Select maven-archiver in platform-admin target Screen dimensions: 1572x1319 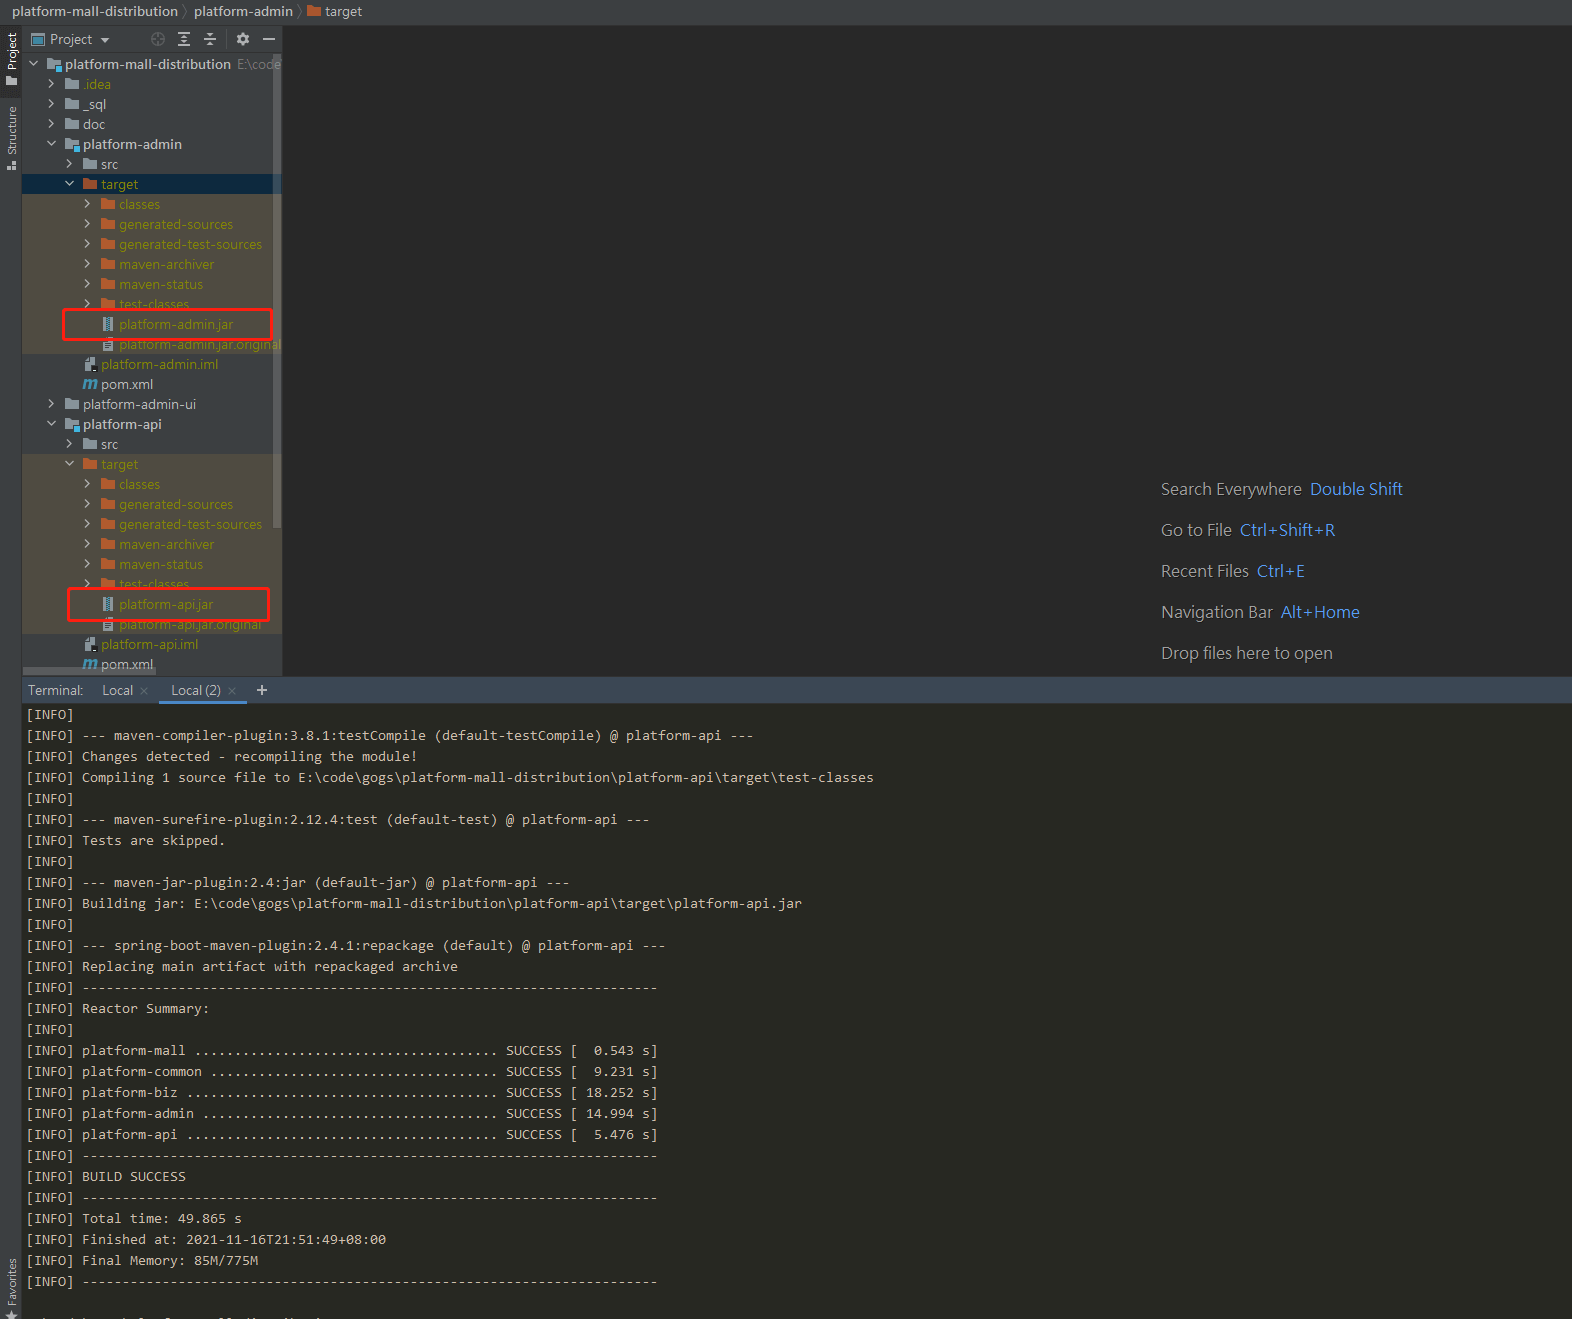(166, 264)
